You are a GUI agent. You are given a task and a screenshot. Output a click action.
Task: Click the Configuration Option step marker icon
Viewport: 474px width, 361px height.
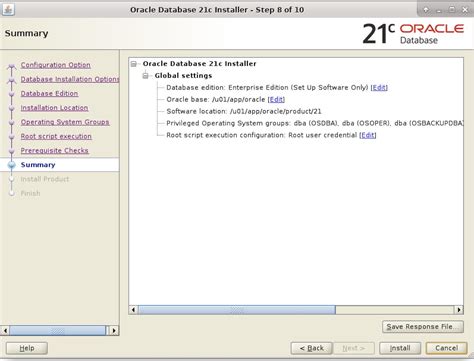(x=12, y=66)
